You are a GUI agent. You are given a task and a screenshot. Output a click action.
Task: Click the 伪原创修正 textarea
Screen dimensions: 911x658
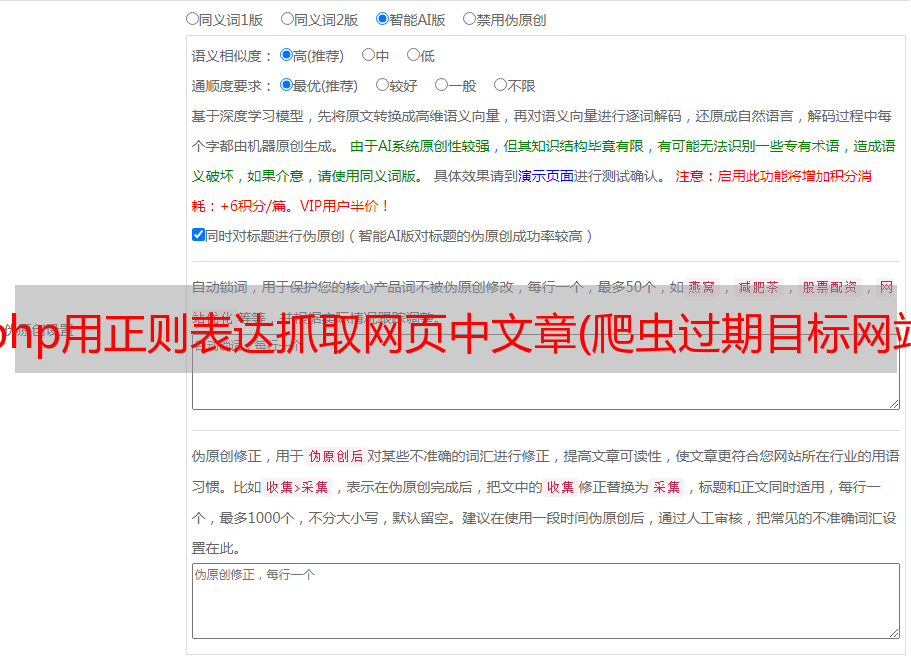pyautogui.click(x=546, y=601)
